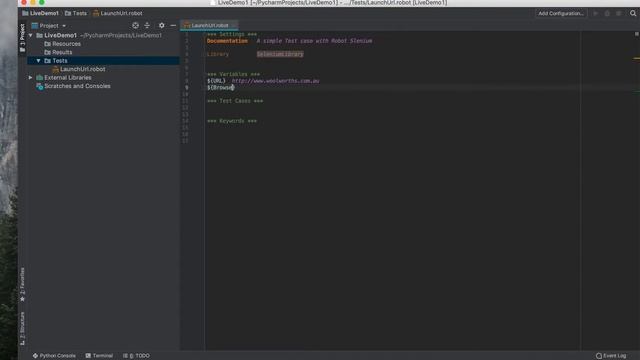This screenshot has width=640, height=360.
Task: Click the inspection status indicator above scrollbar
Action: [x=636, y=34]
